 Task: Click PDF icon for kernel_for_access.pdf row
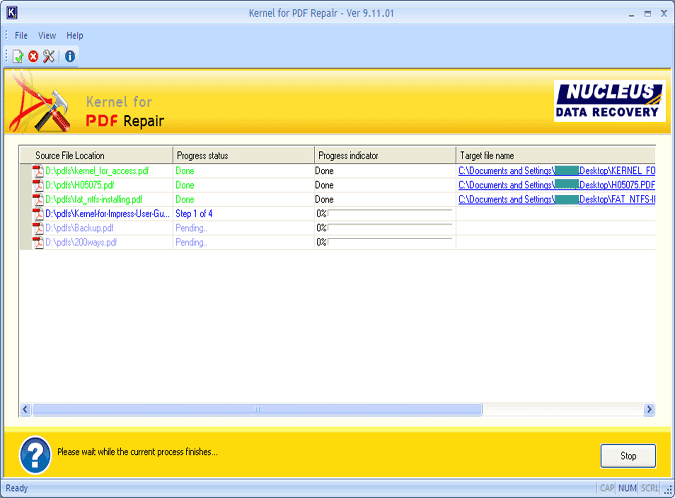pyautogui.click(x=38, y=171)
